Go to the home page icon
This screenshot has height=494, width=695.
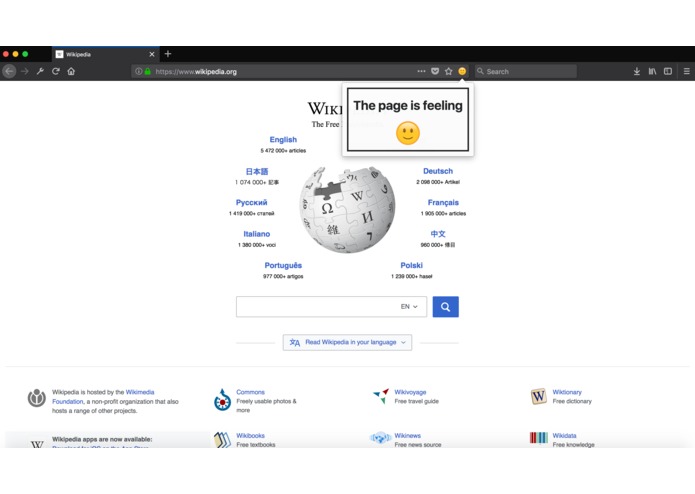(x=71, y=71)
